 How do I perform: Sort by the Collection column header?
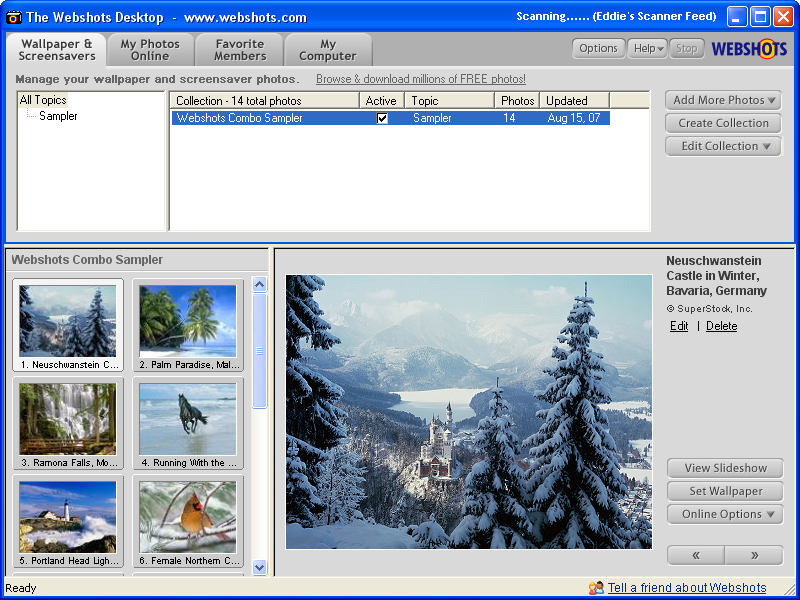[265, 101]
